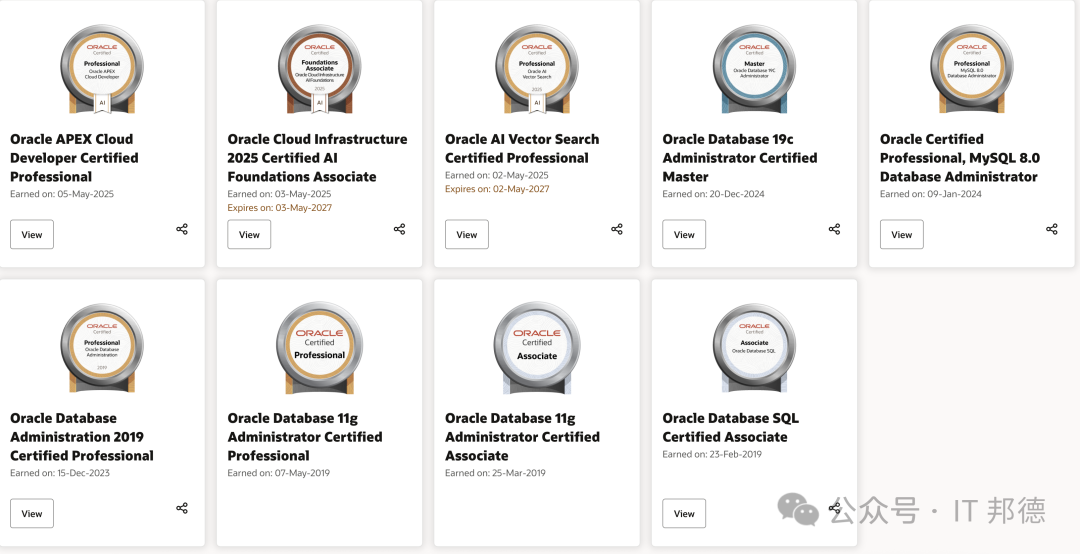Select the Earned on 09-Jan-2024 date

point(931,194)
